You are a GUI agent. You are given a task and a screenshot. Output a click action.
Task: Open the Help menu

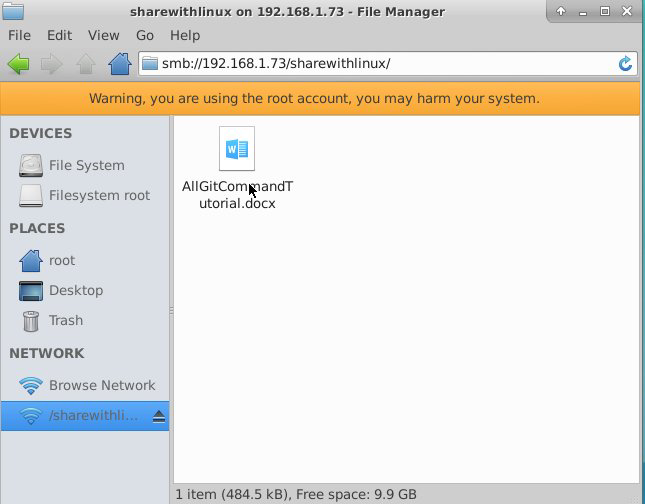click(x=185, y=35)
